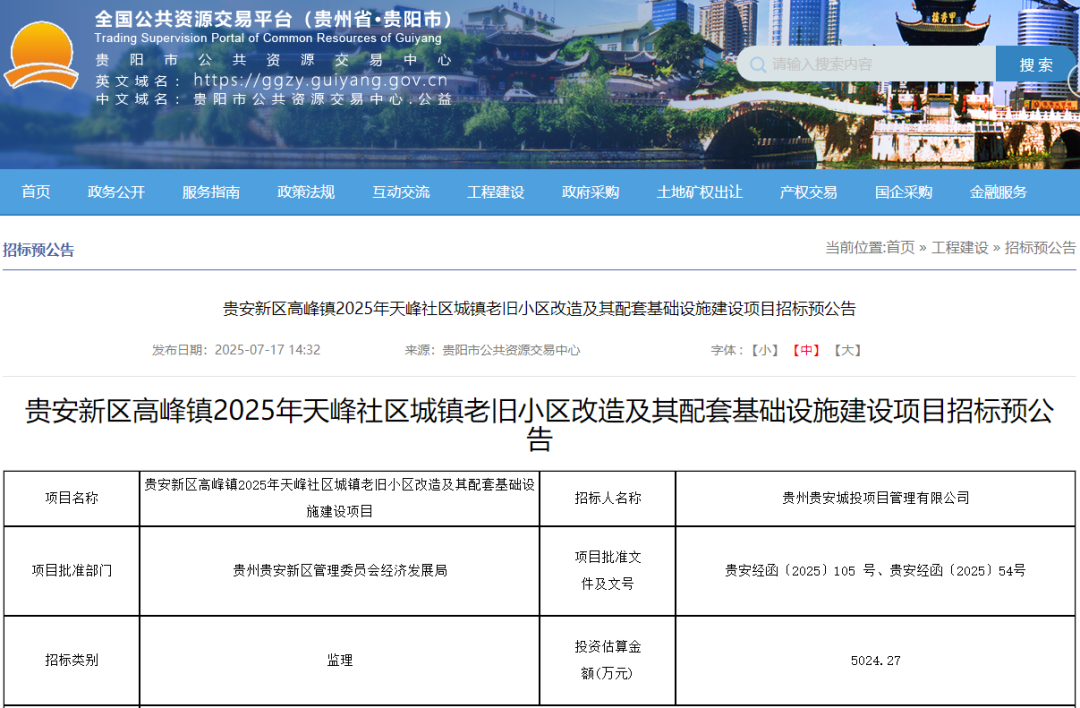The width and height of the screenshot is (1080, 708).
Task: Open the 政策法规 menu
Action: [304, 192]
